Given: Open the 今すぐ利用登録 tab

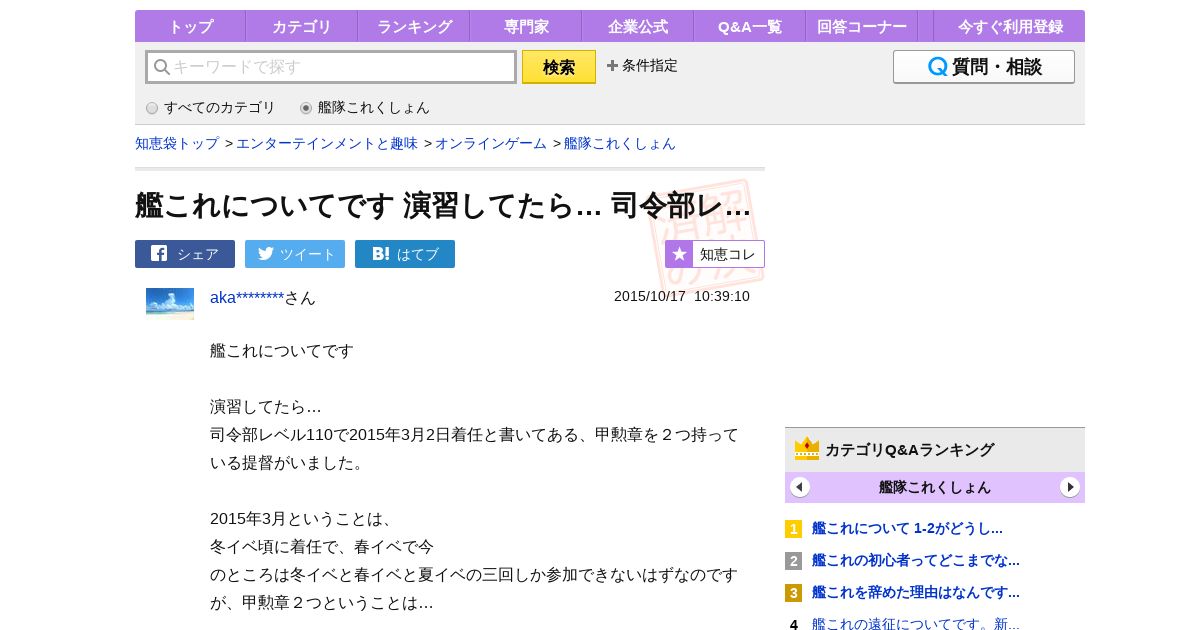Looking at the screenshot, I should (x=1009, y=27).
